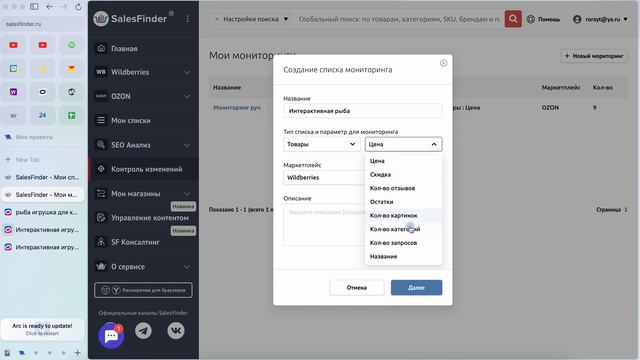This screenshot has height=360, width=640.
Task: Click the Arc new tab plus icon at bottom
Action: click(78, 352)
